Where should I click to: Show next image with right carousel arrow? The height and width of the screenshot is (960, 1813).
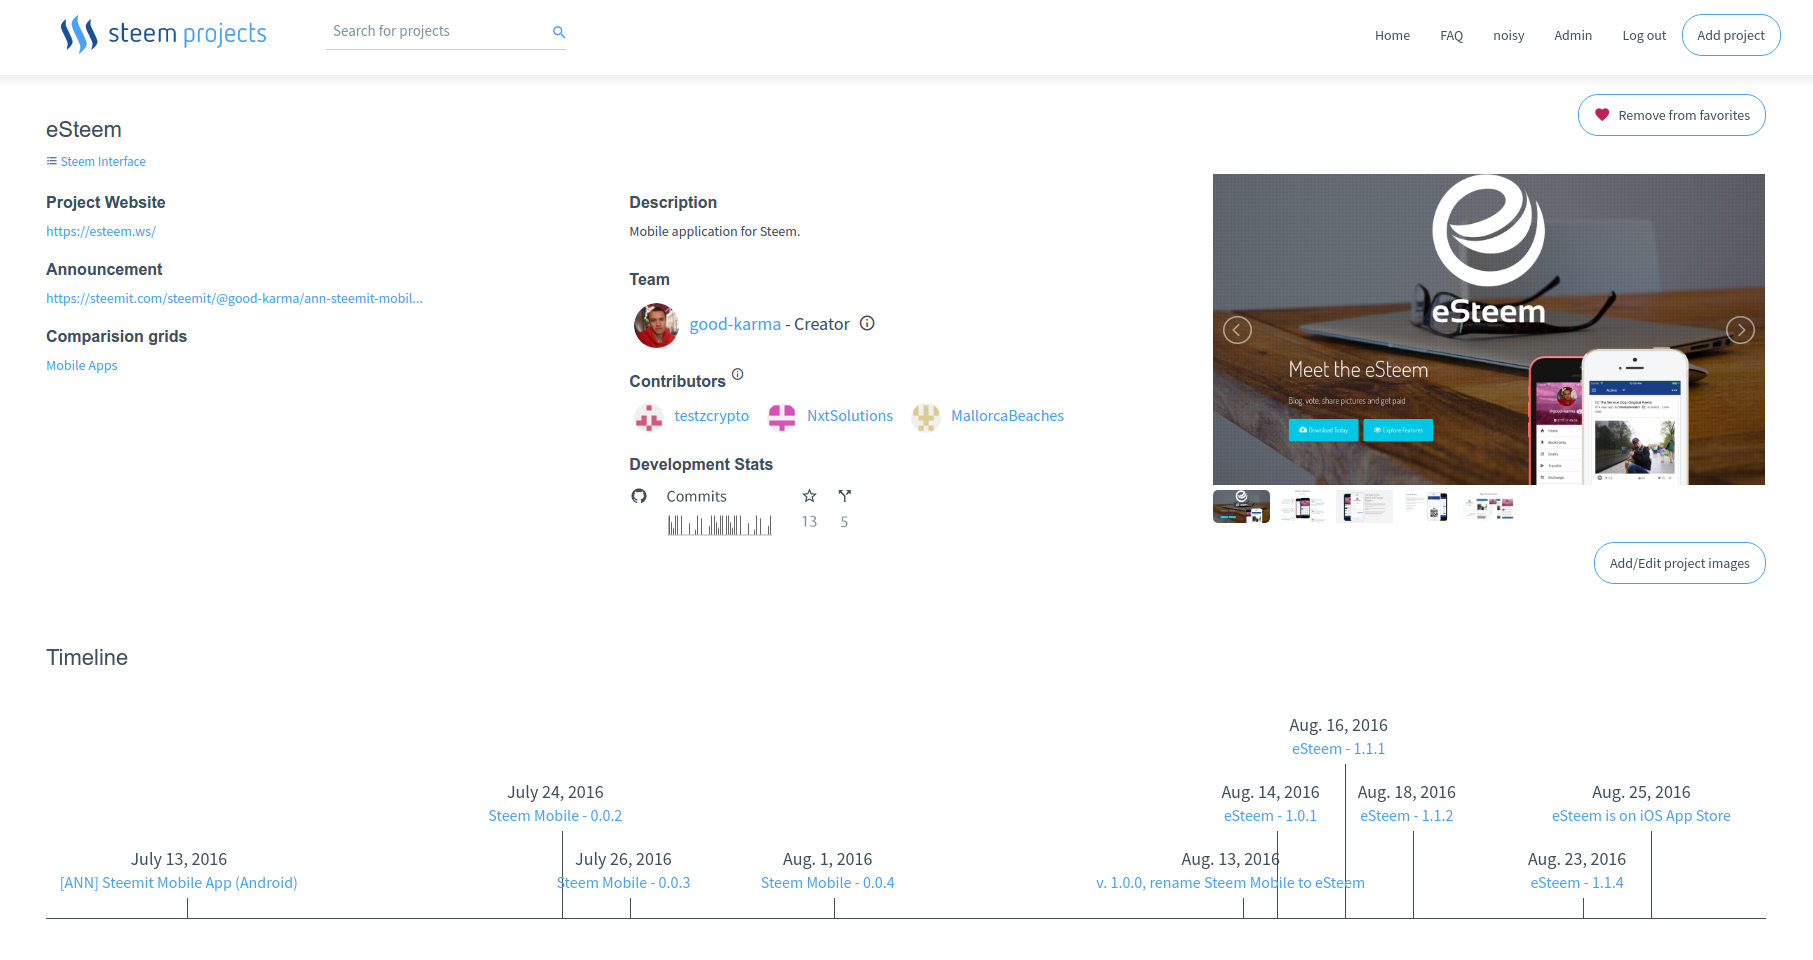pos(1740,330)
